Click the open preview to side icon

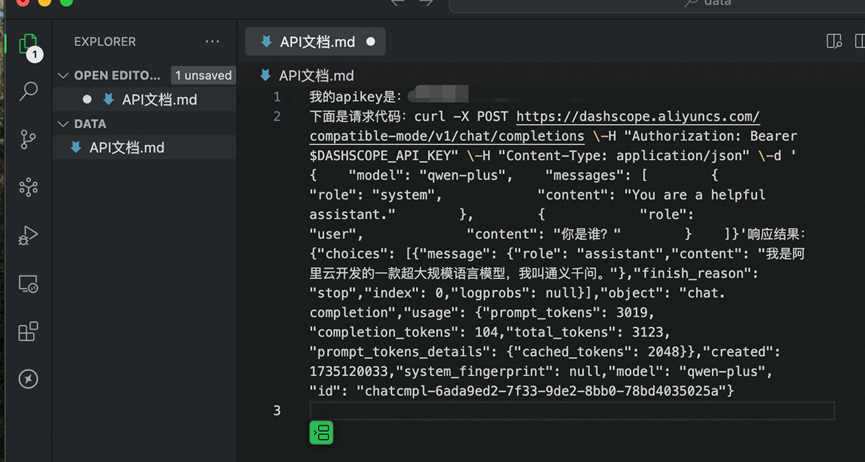pos(834,41)
